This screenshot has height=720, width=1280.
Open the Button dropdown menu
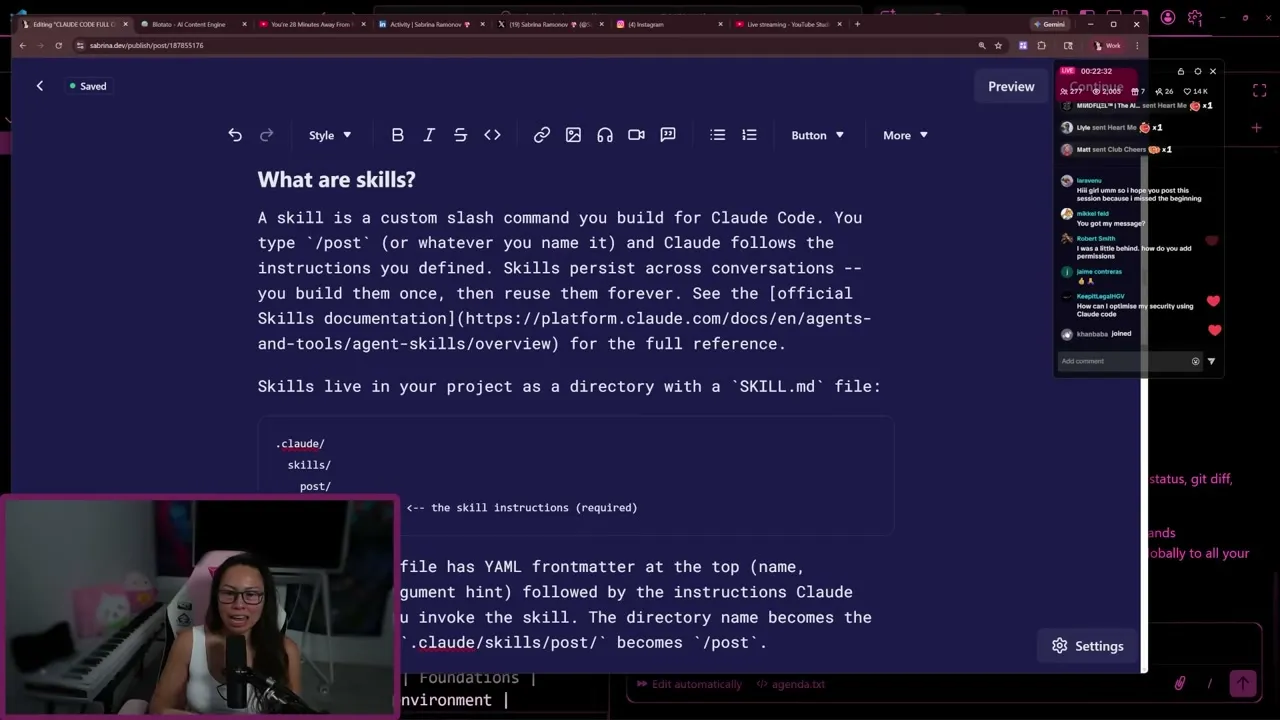coord(817,135)
